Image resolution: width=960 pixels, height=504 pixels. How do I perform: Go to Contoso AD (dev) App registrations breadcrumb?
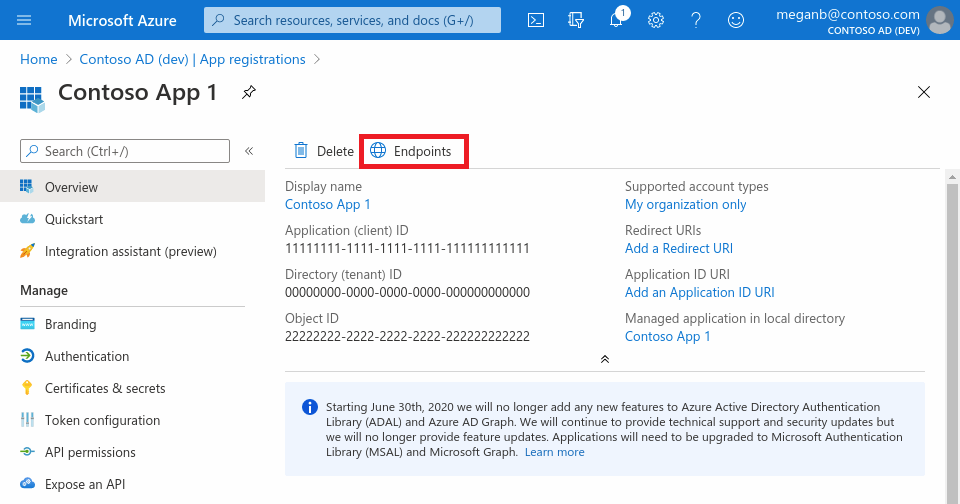tap(192, 59)
